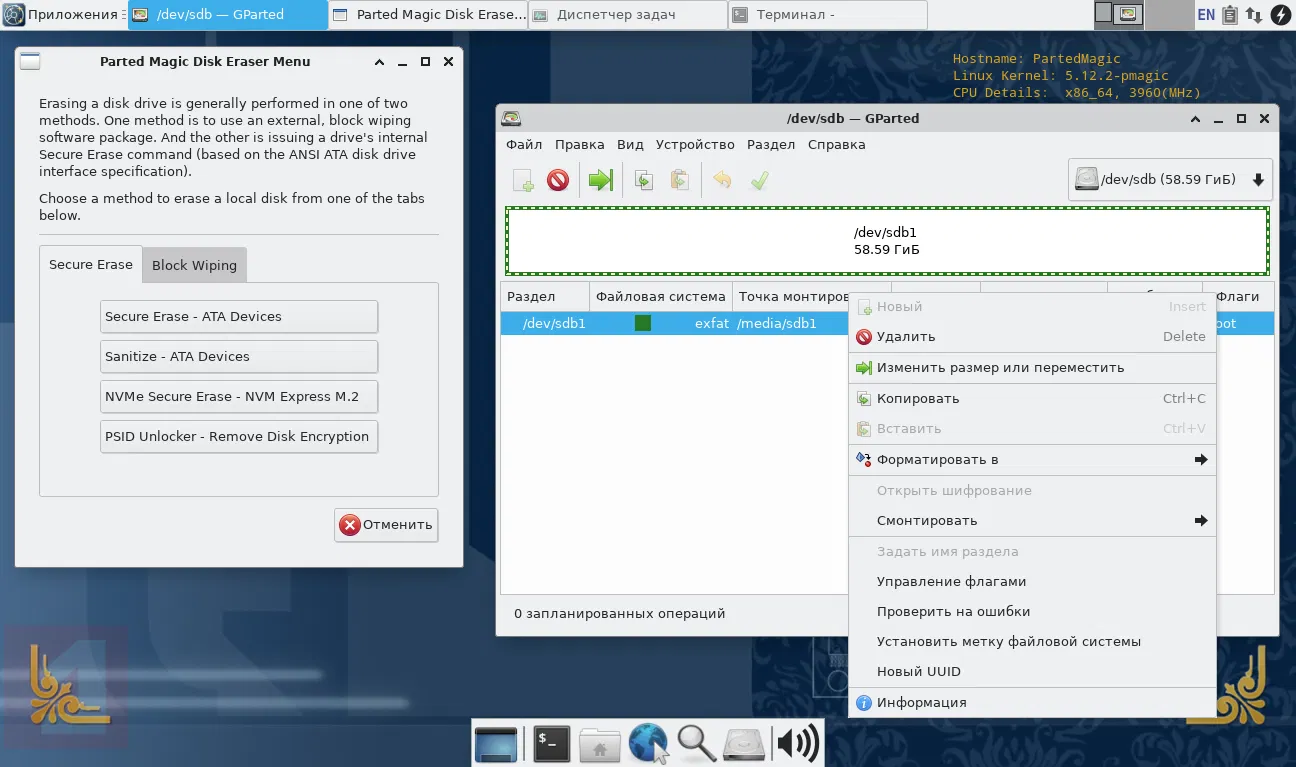This screenshot has height=767, width=1296.
Task: Click the Disk Eraser window menu icon
Action: pos(30,61)
